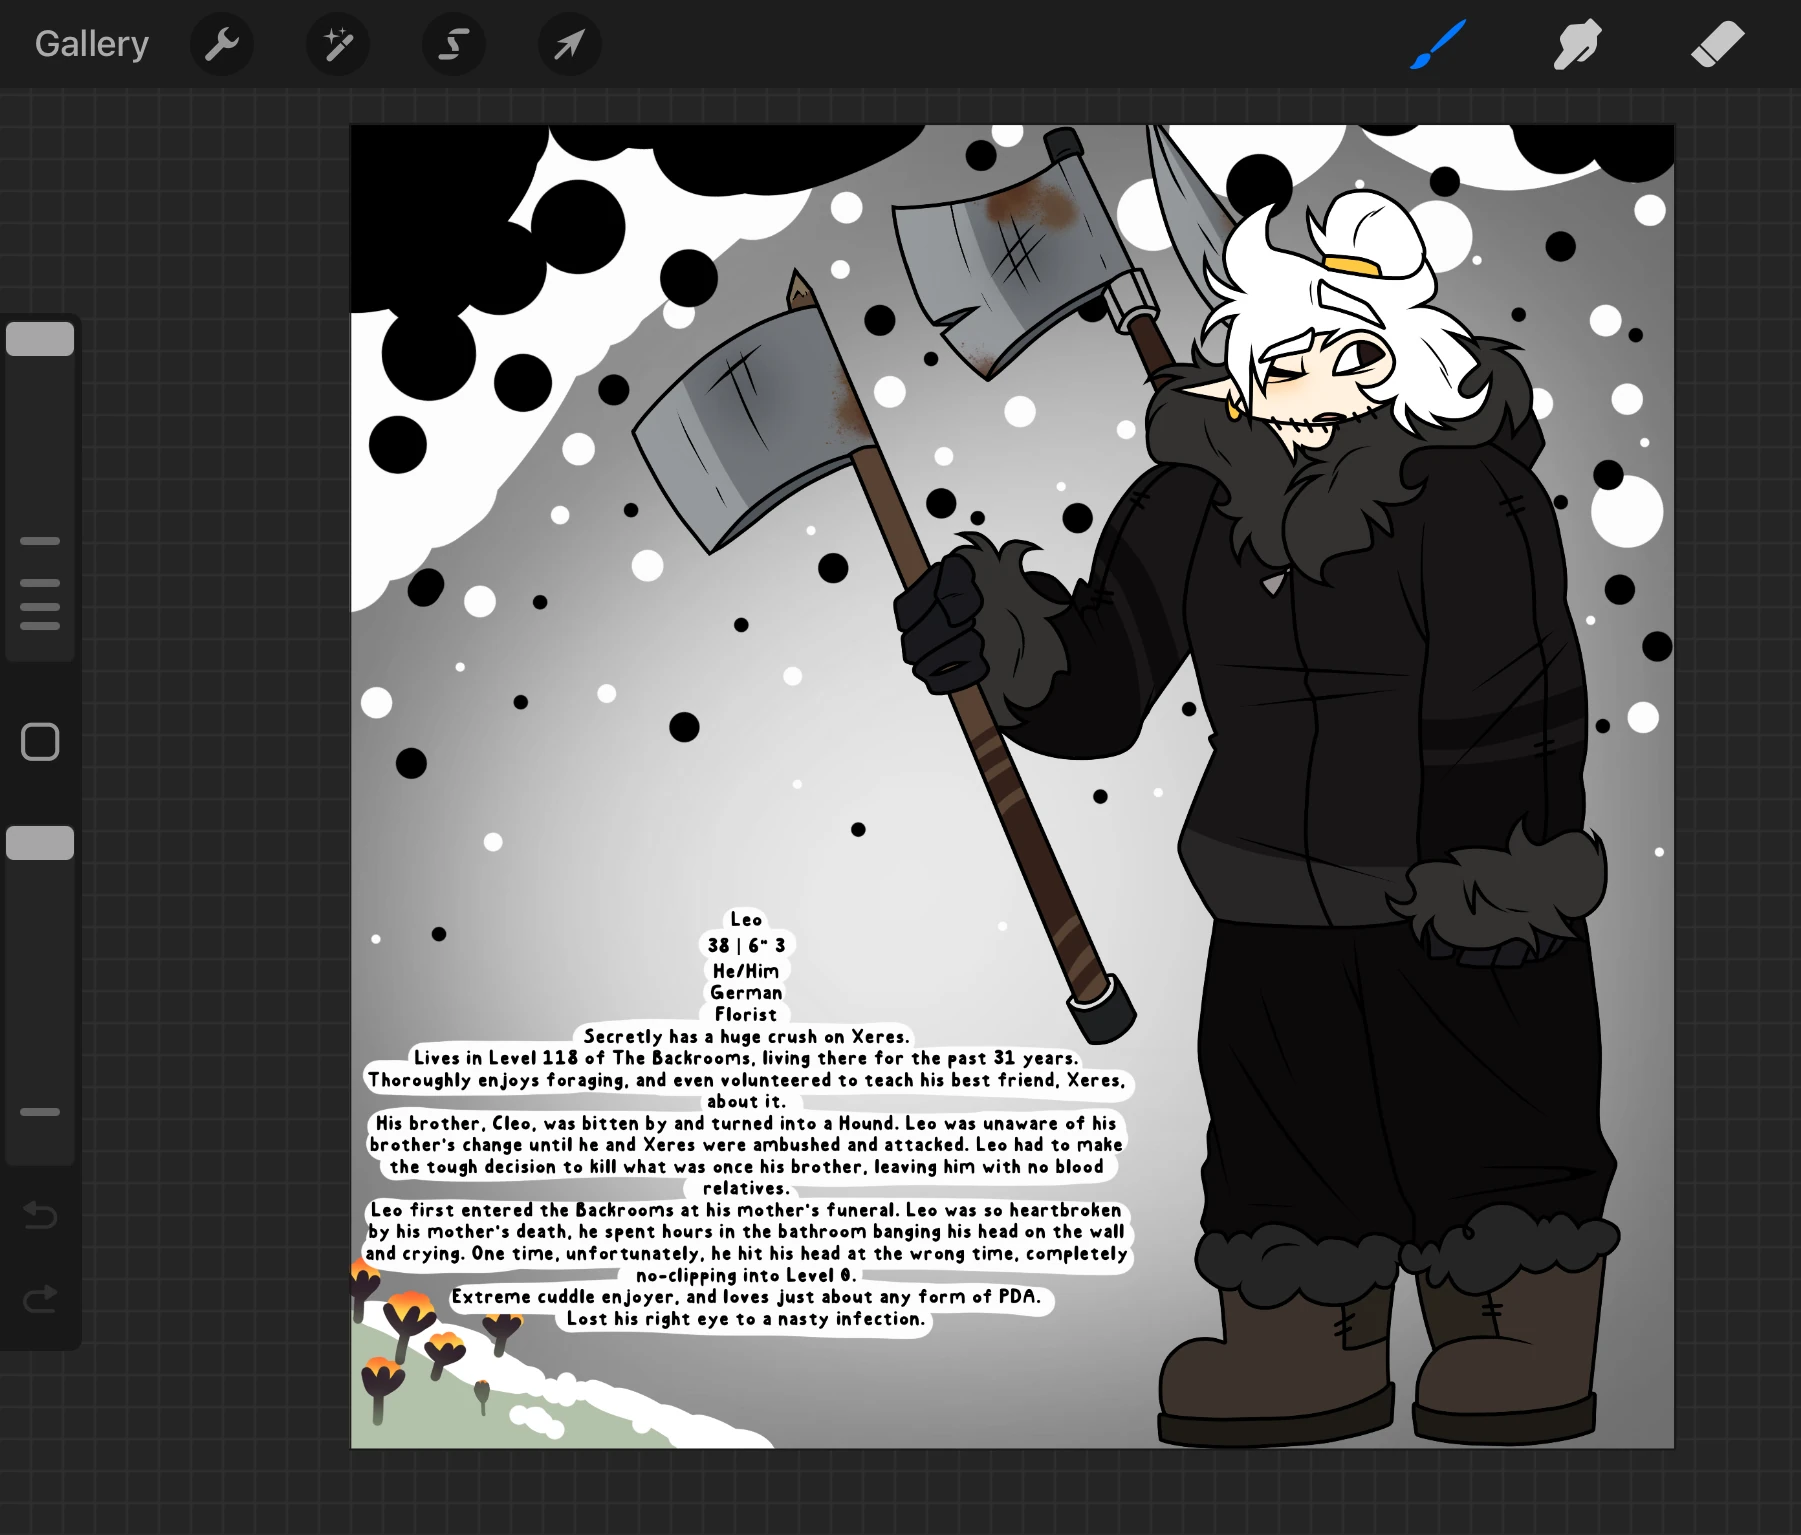
Task: Open the Brush Library with the paintbrush icon
Action: (1437, 44)
